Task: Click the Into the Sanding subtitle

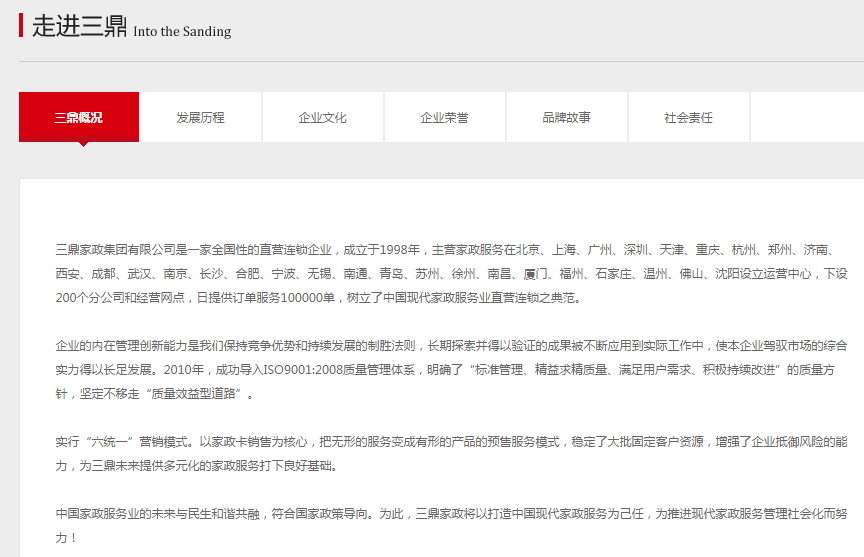Action: (182, 31)
